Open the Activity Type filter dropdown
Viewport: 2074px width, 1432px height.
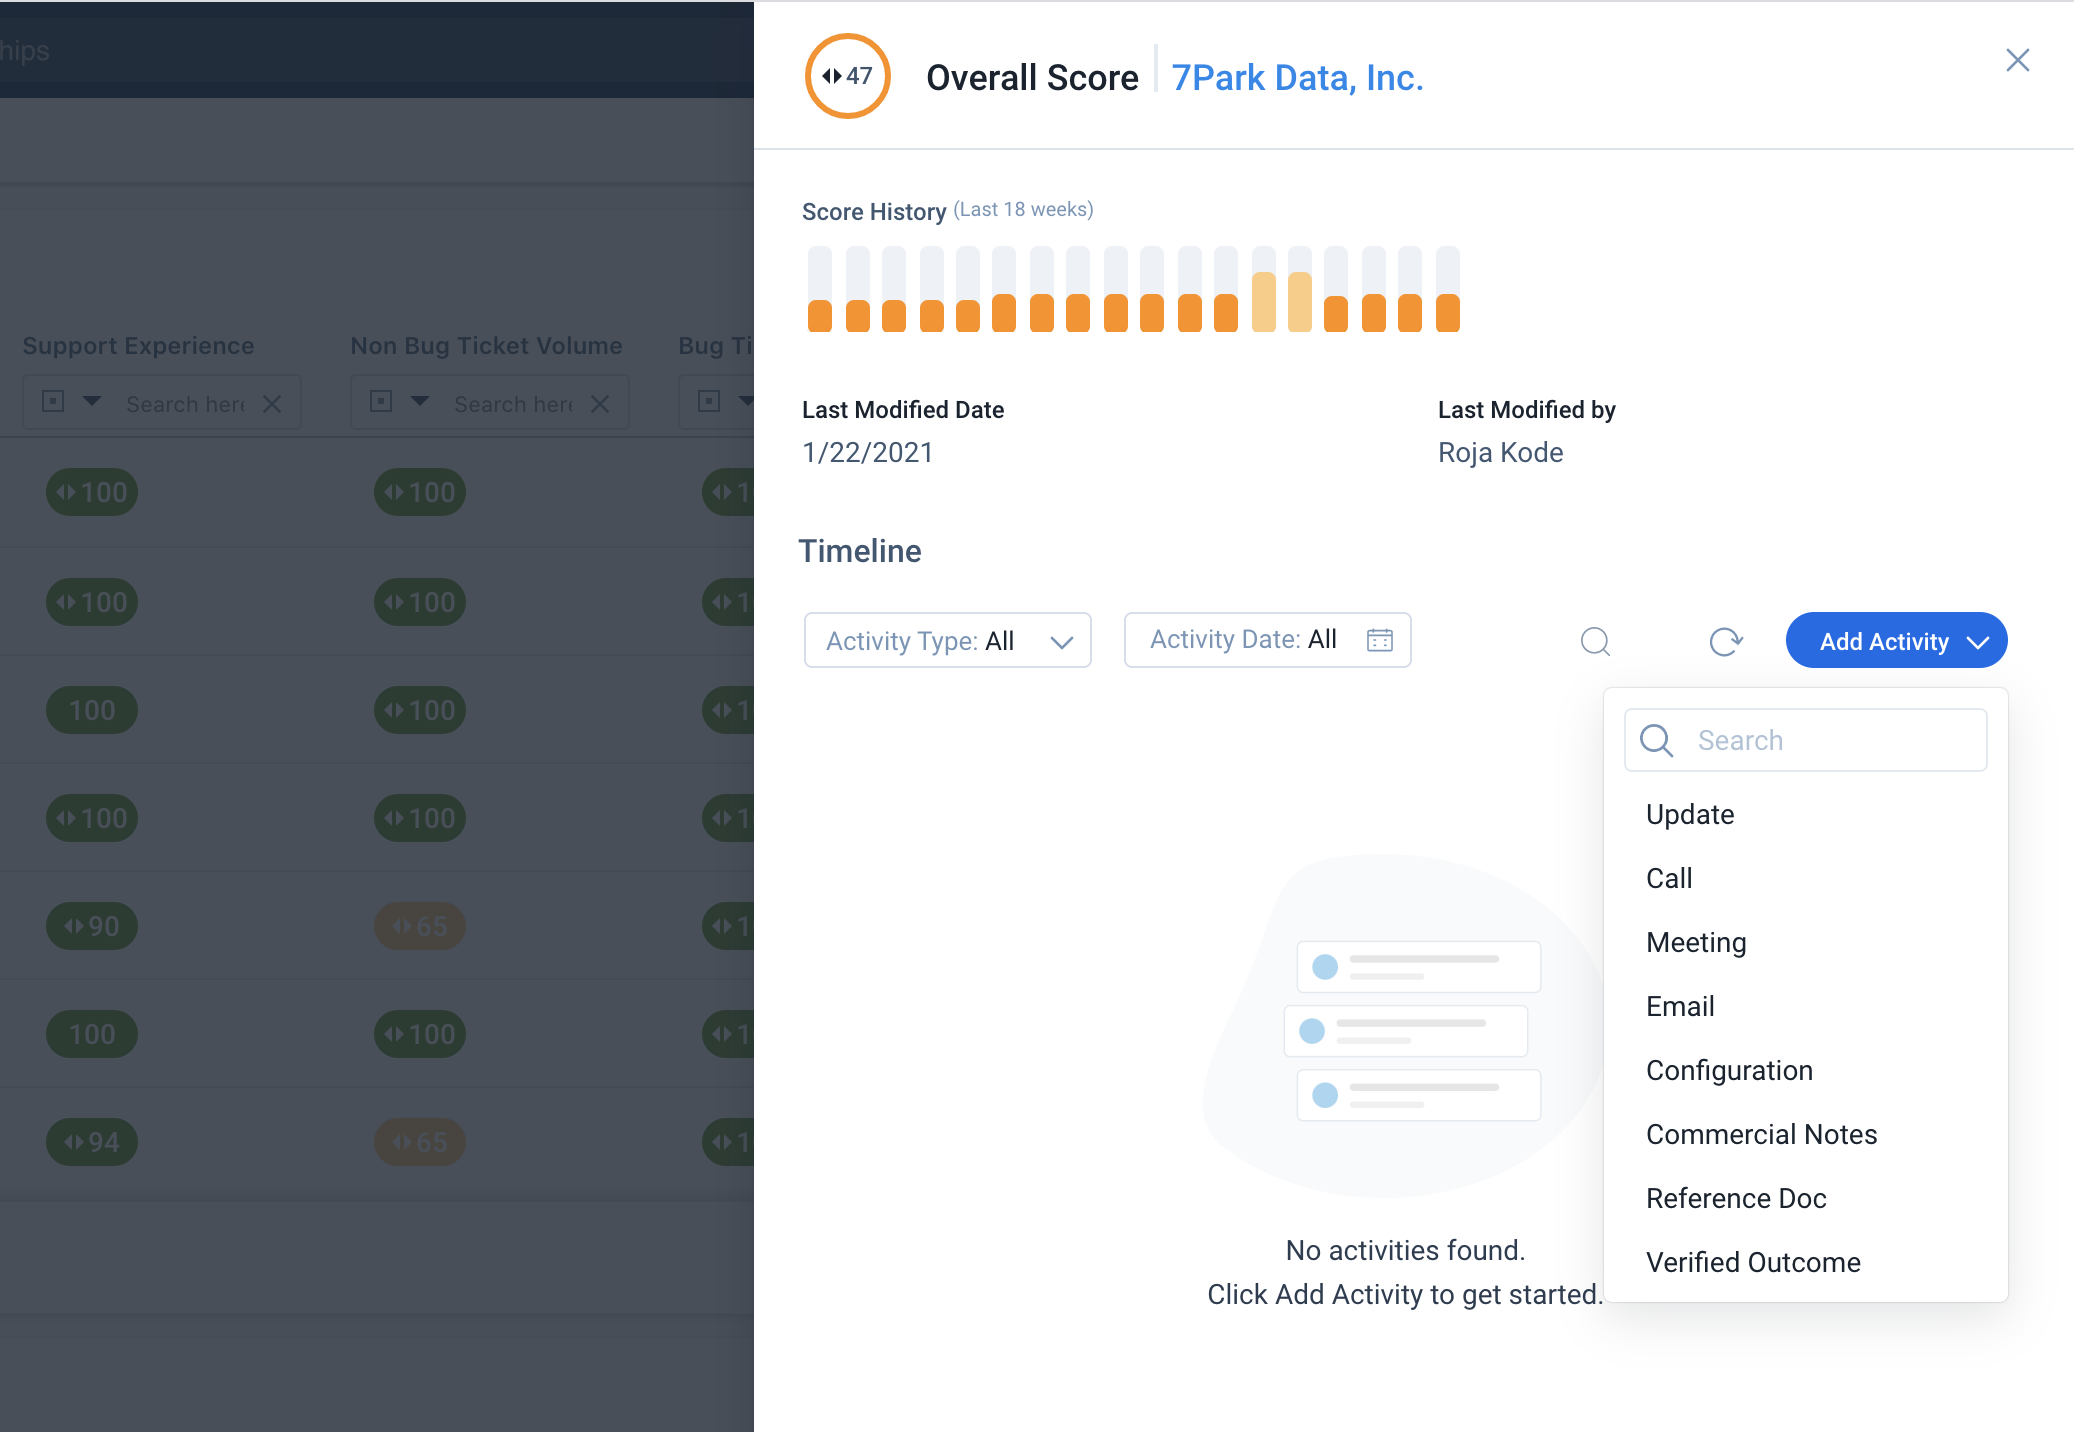[947, 640]
